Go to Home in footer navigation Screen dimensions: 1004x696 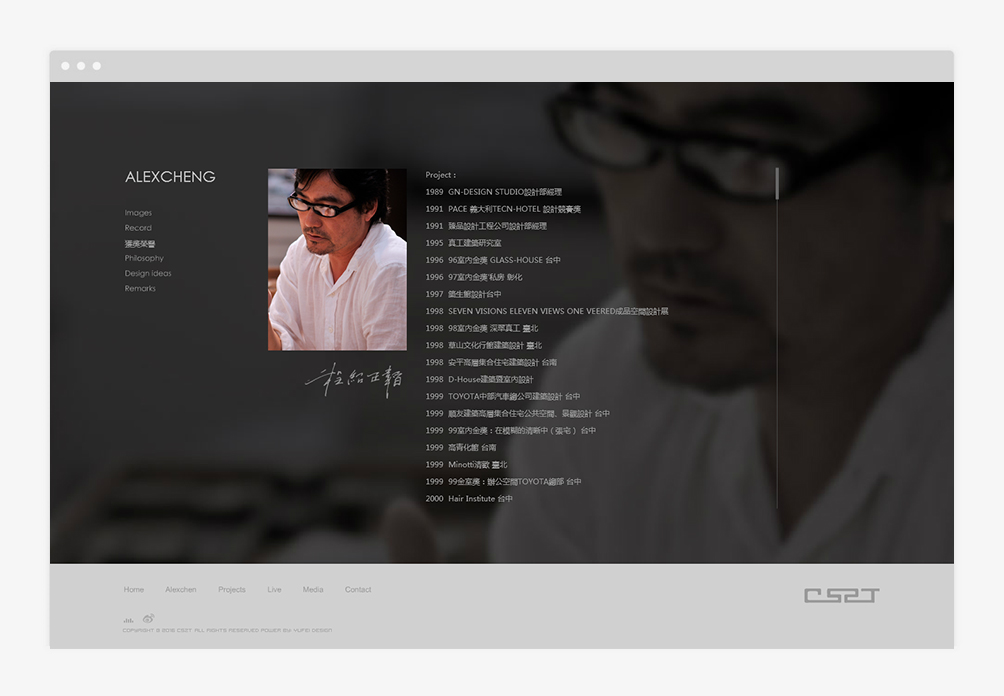point(134,590)
